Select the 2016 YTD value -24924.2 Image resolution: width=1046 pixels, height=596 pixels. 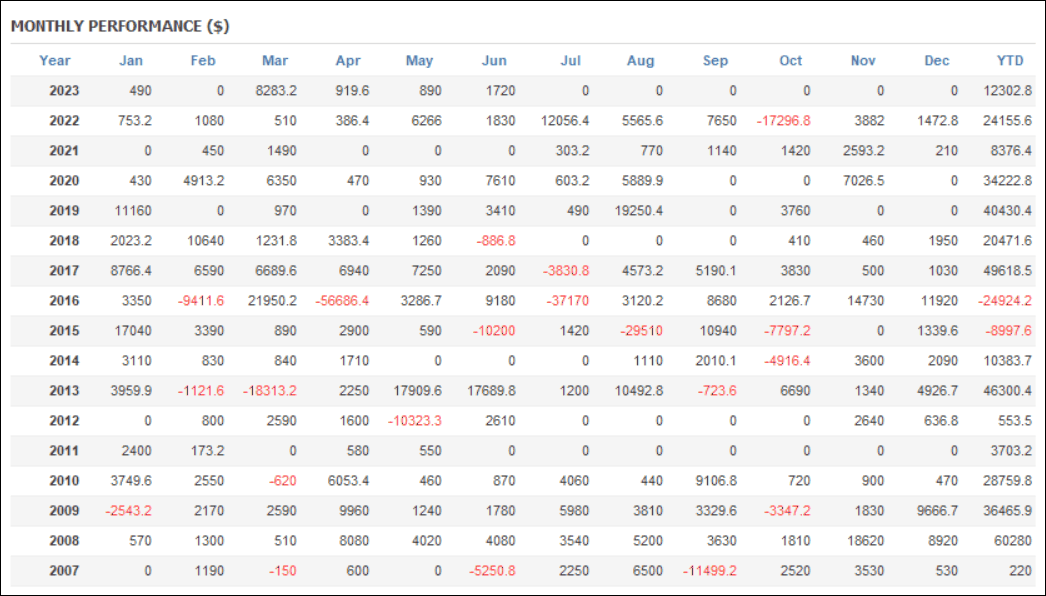[1005, 301]
